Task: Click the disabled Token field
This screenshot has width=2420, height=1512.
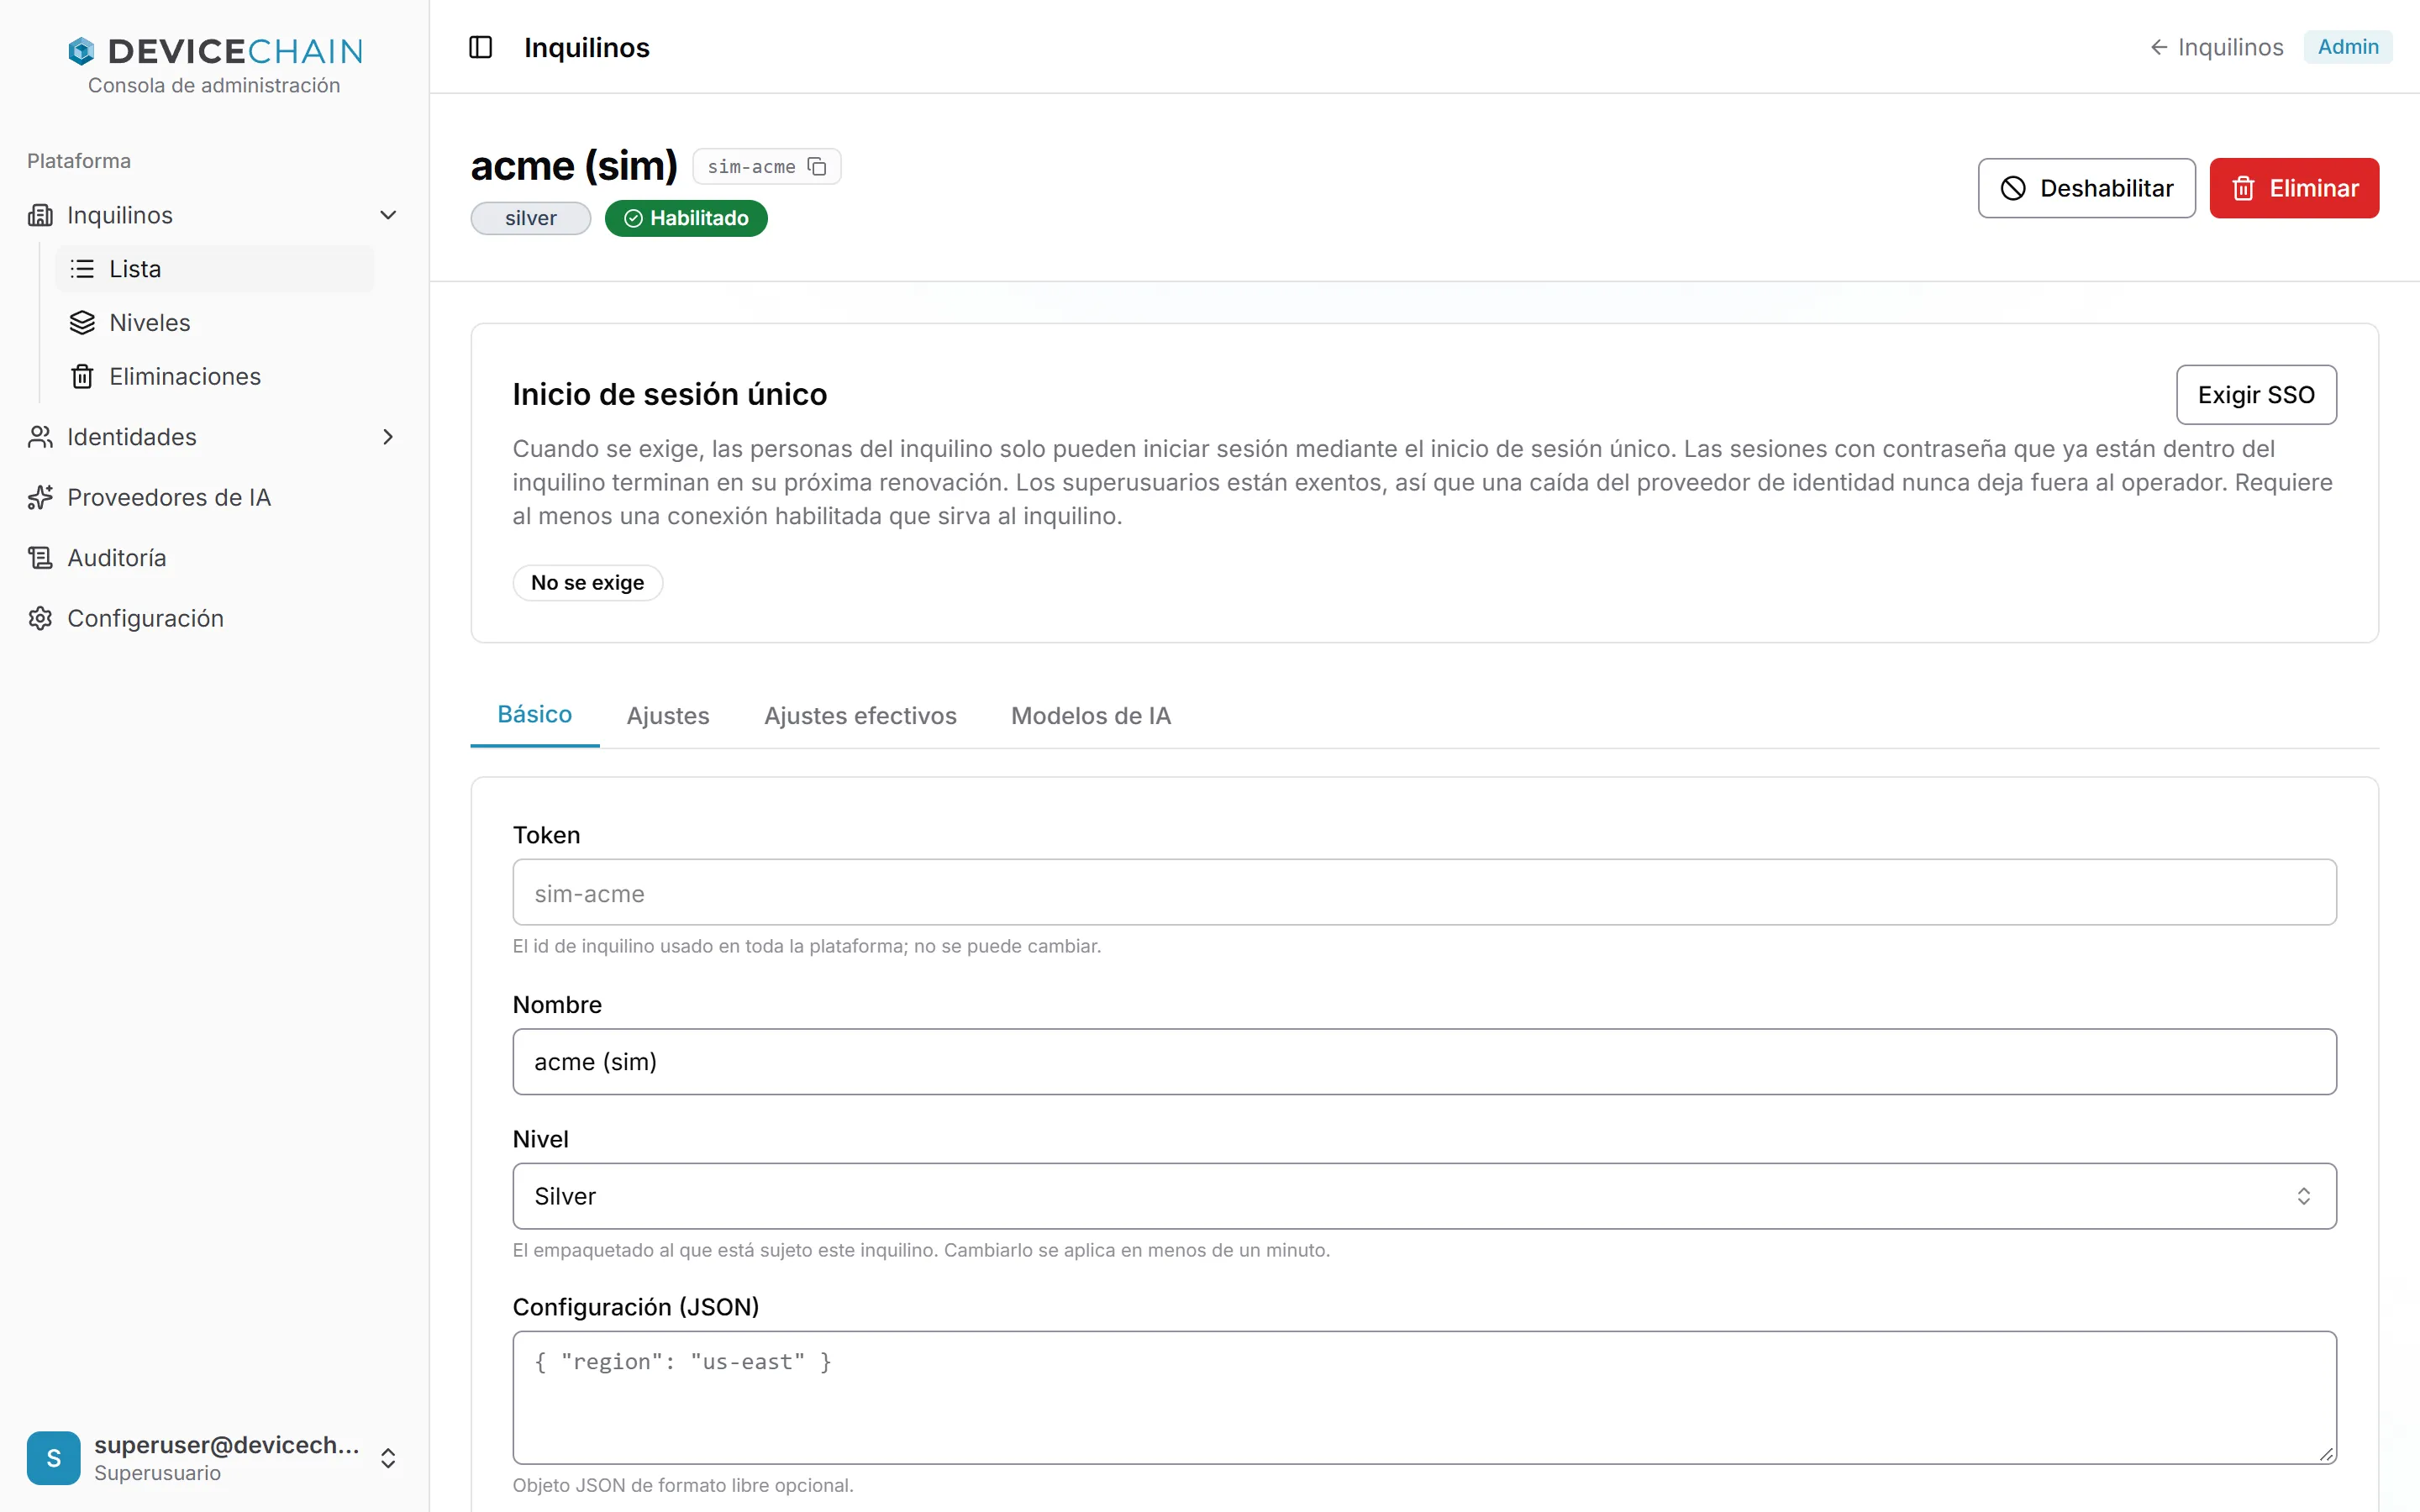Action: point(1424,893)
